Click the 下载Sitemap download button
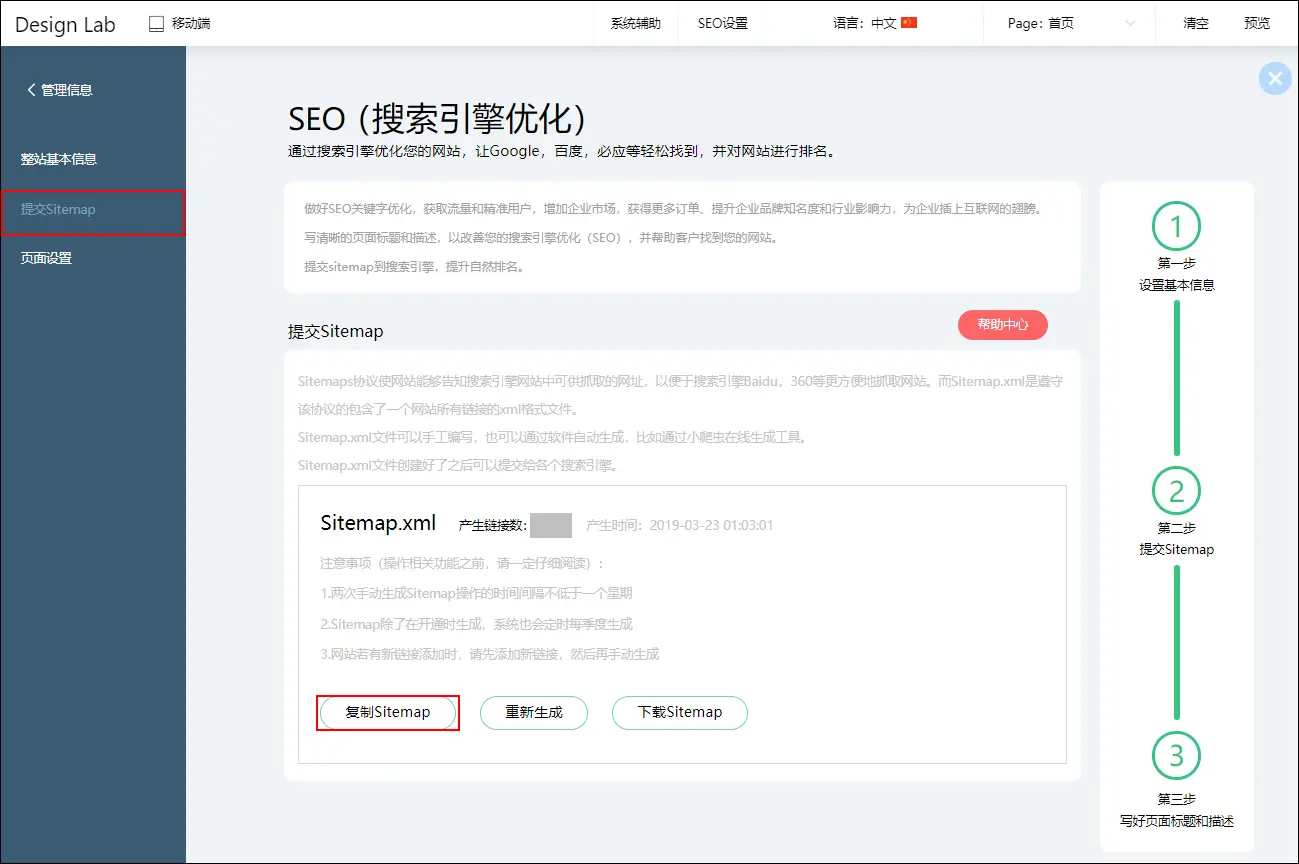Viewport: 1299px width, 864px height. tap(680, 712)
